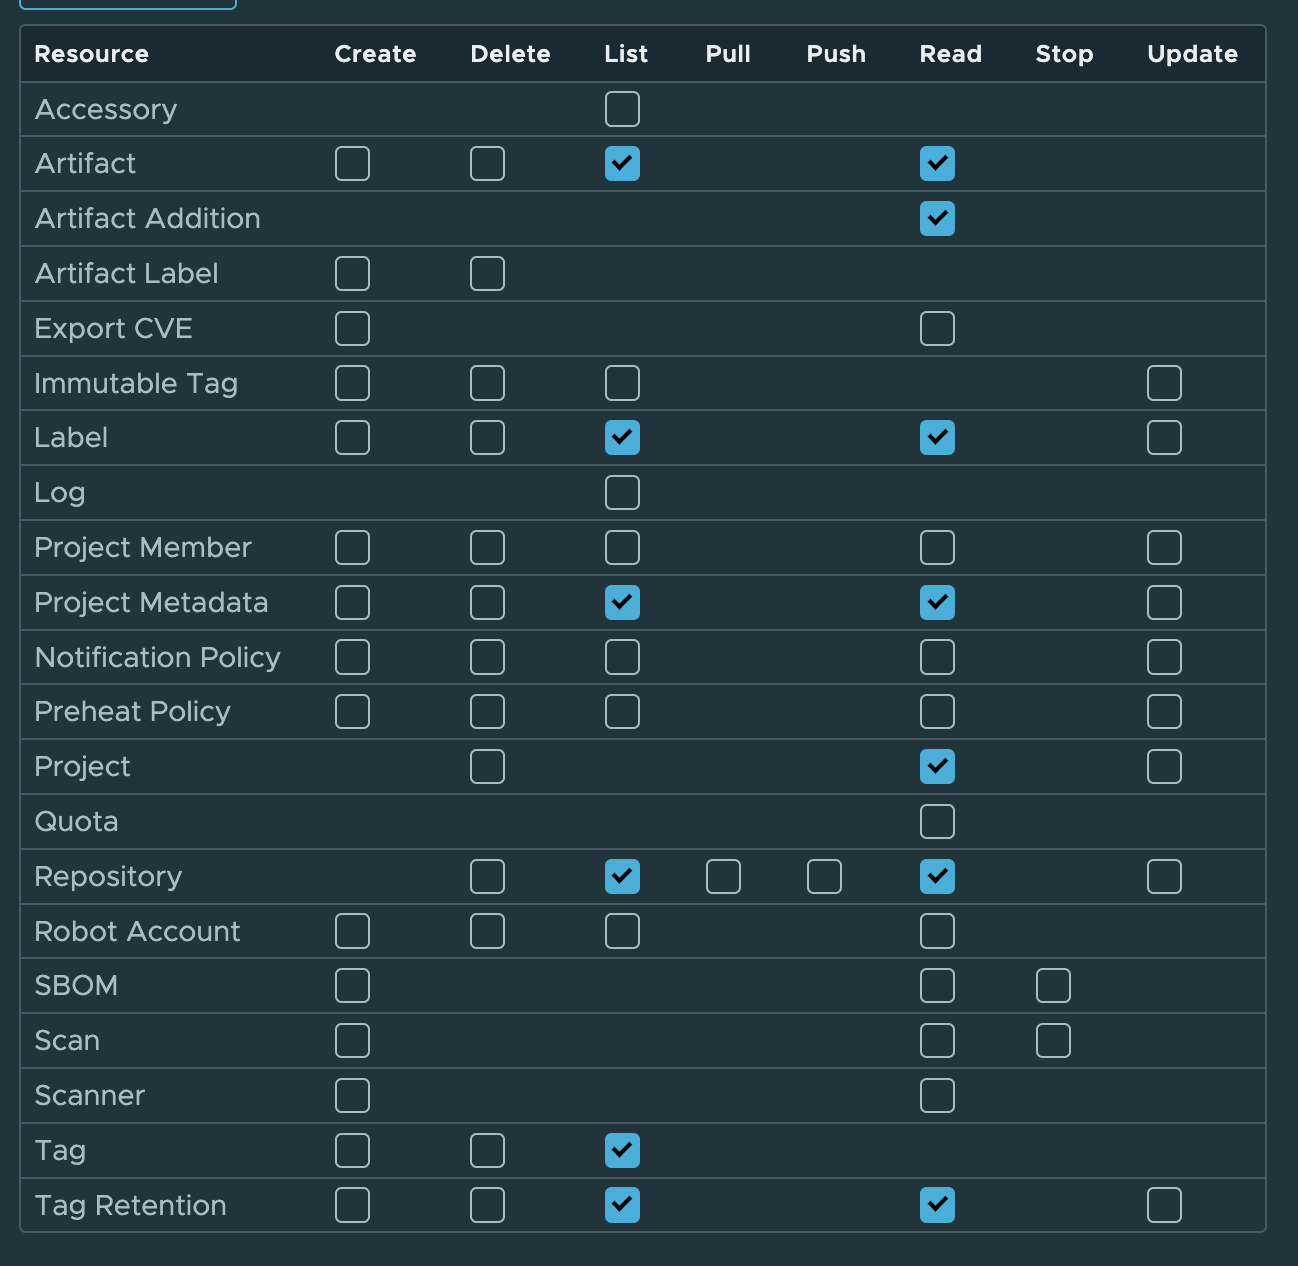
Task: Check Project Member Create permission
Action: [x=352, y=548]
